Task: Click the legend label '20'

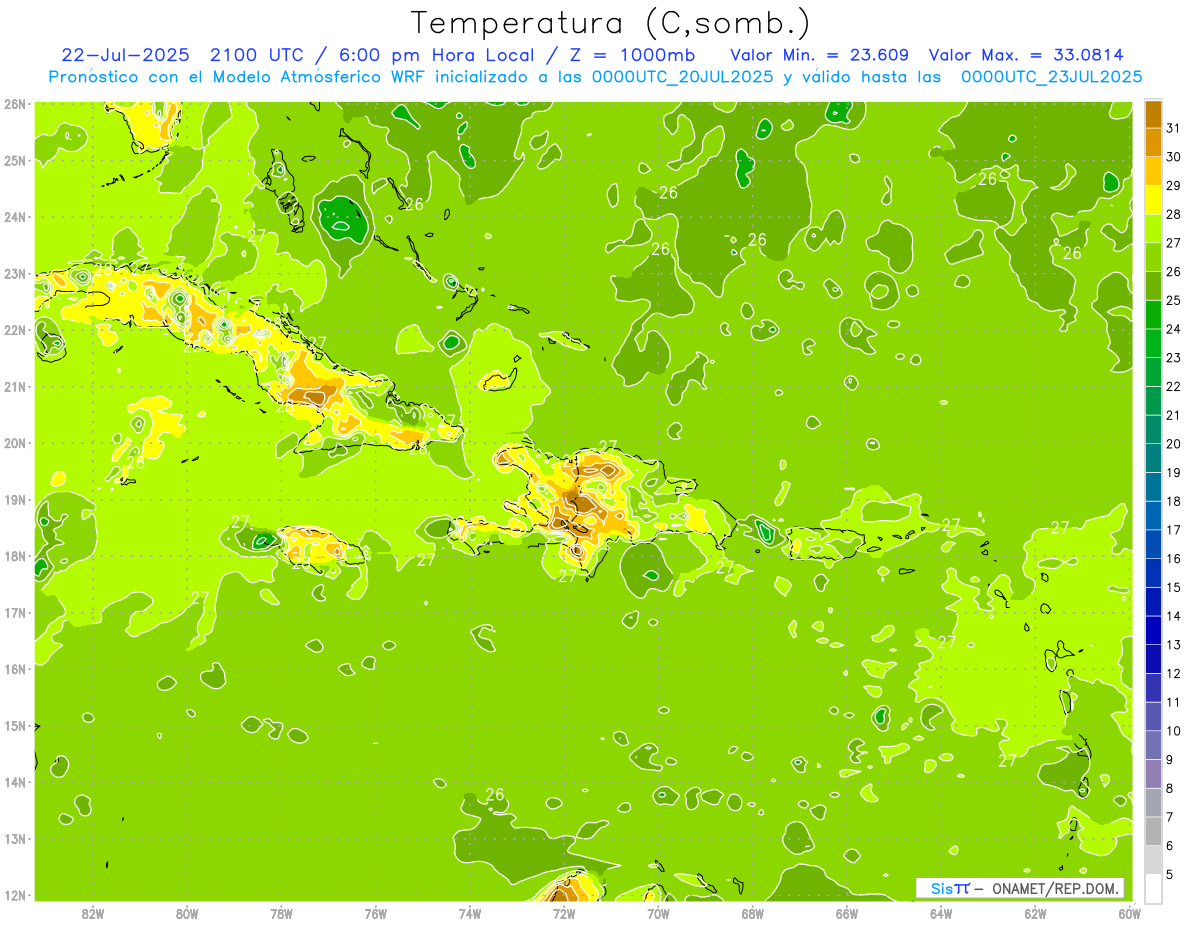Action: 1174,444
